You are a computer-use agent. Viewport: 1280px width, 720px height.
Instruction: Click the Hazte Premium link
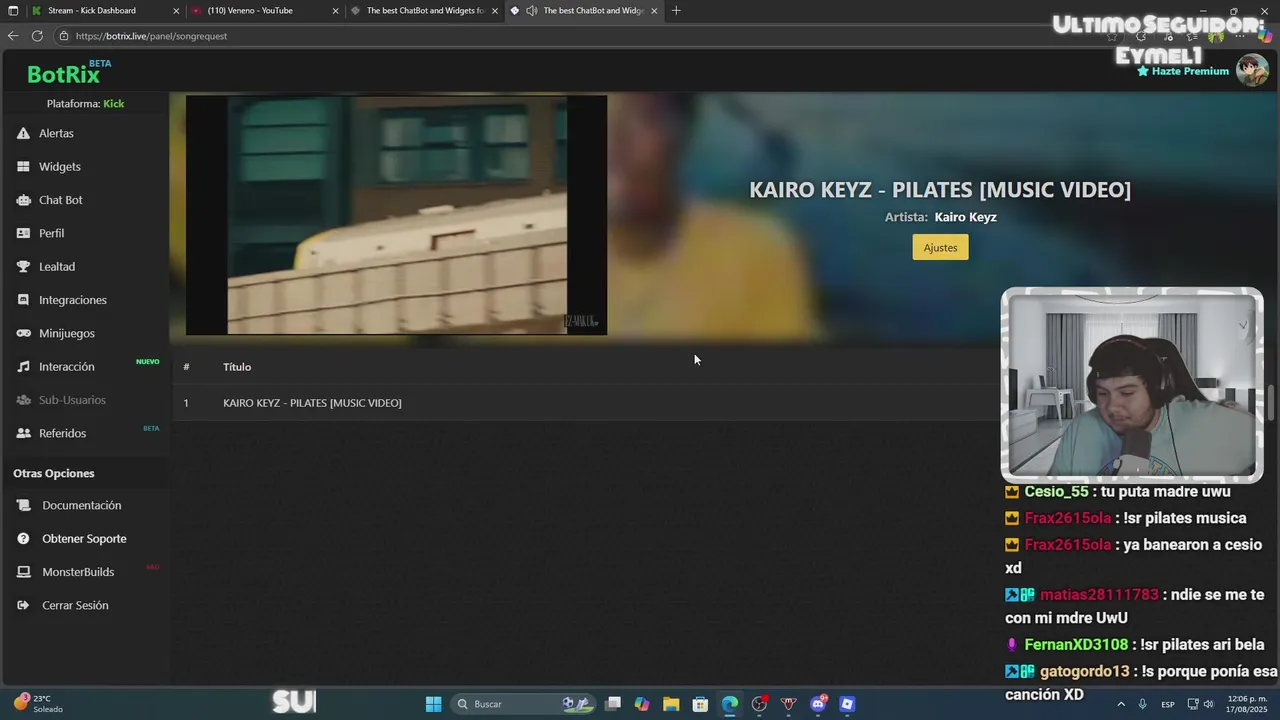click(1184, 71)
